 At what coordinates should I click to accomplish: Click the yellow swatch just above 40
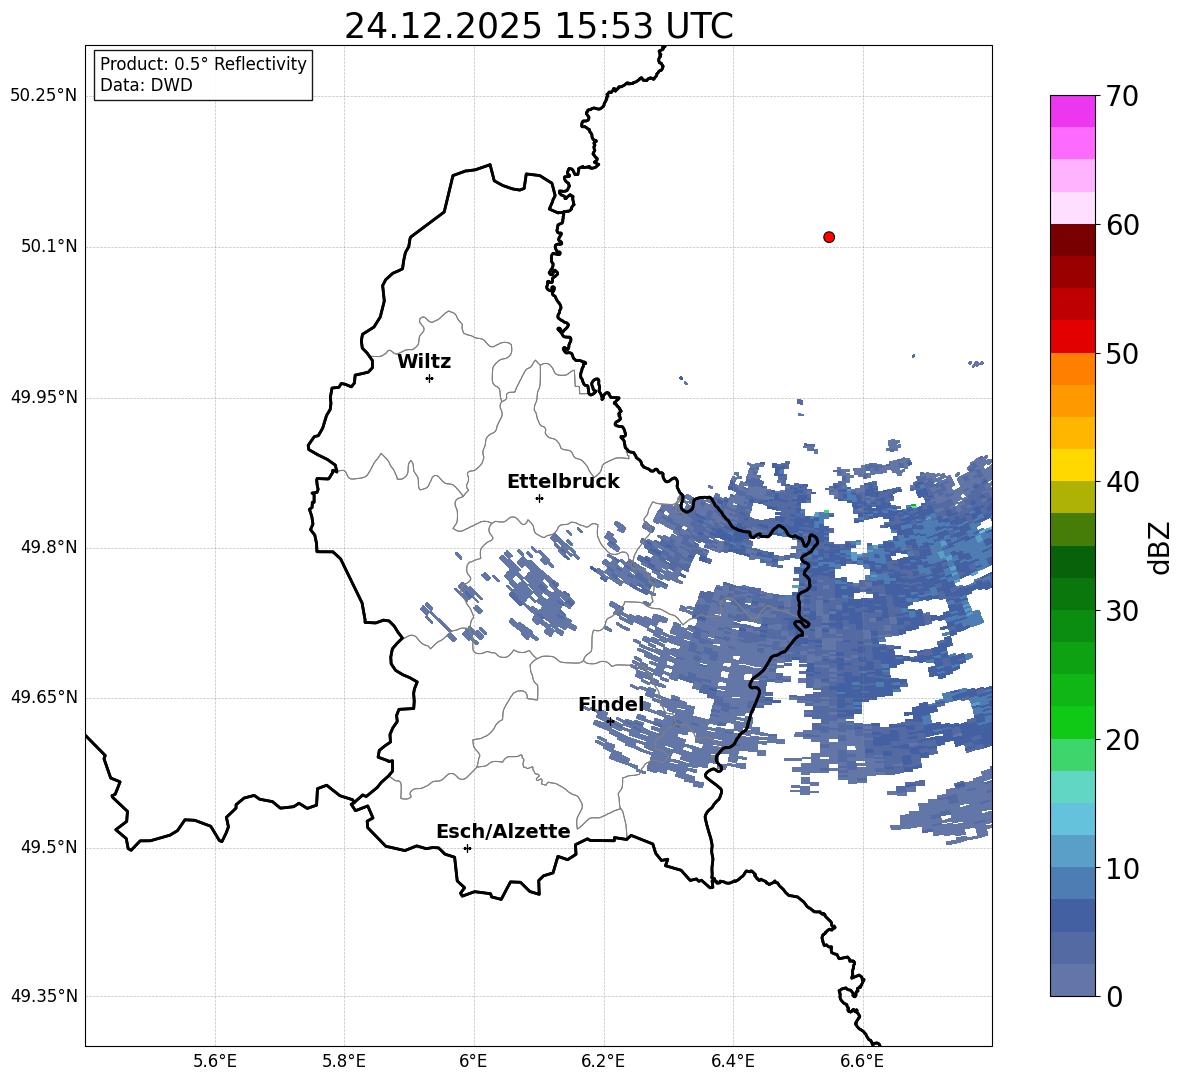pos(1072,465)
